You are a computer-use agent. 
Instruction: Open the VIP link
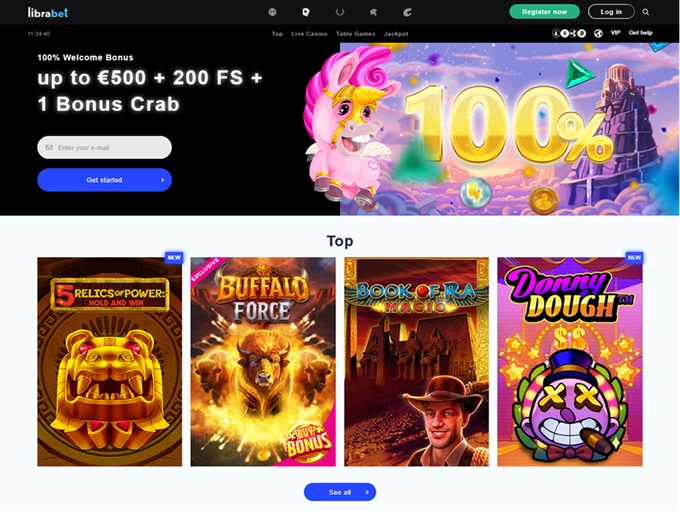615,33
